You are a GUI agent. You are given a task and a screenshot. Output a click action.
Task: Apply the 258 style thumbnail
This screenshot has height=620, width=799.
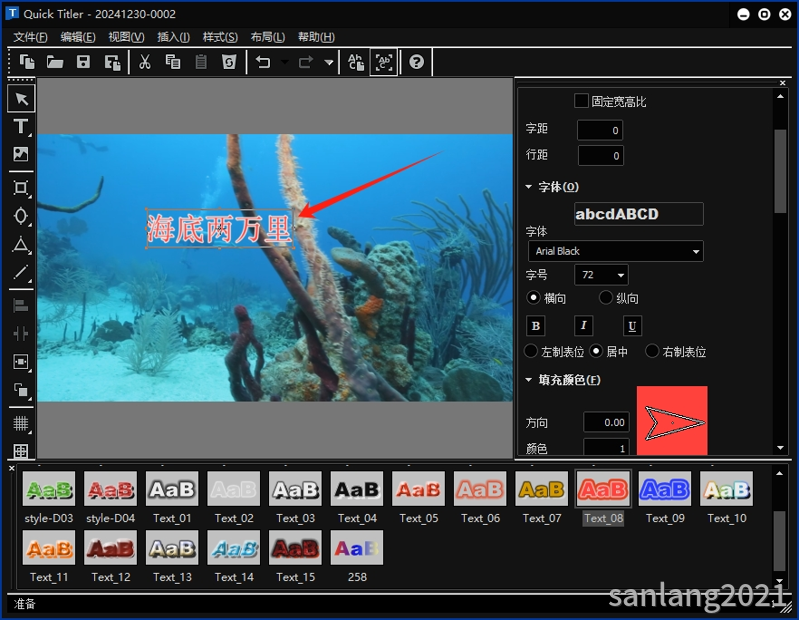[x=357, y=548]
